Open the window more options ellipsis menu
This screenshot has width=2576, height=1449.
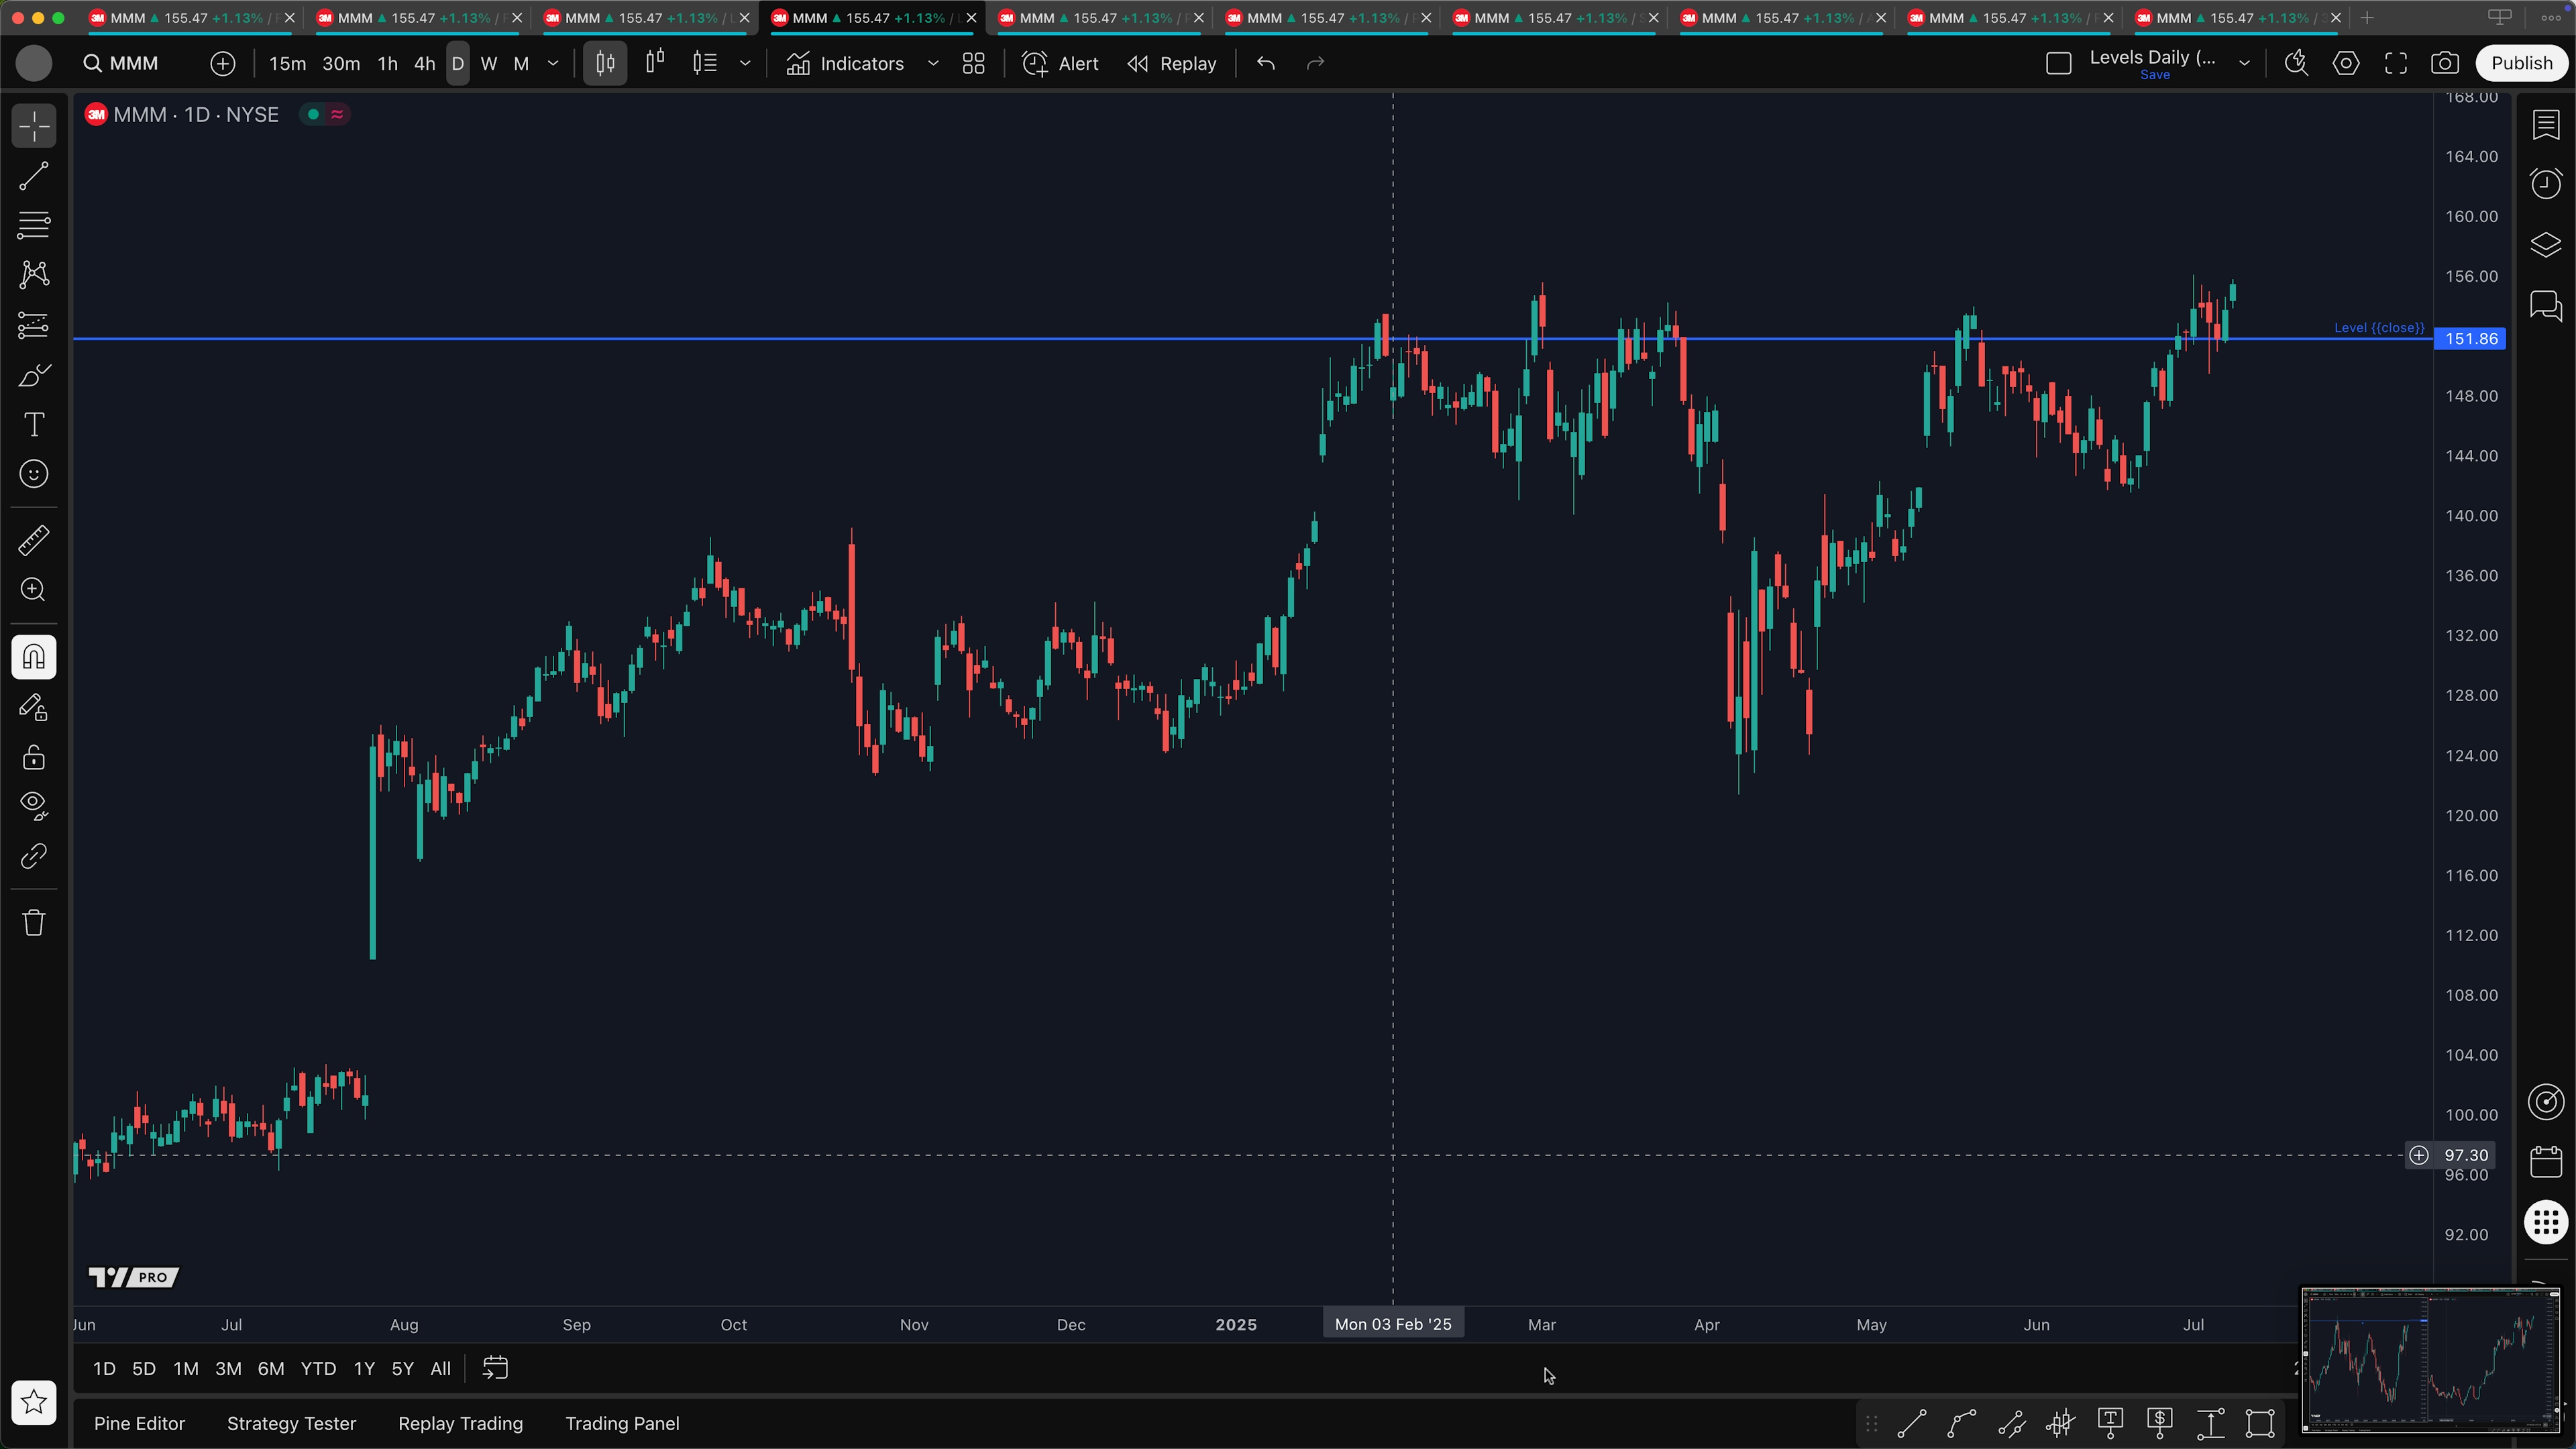tap(2552, 18)
